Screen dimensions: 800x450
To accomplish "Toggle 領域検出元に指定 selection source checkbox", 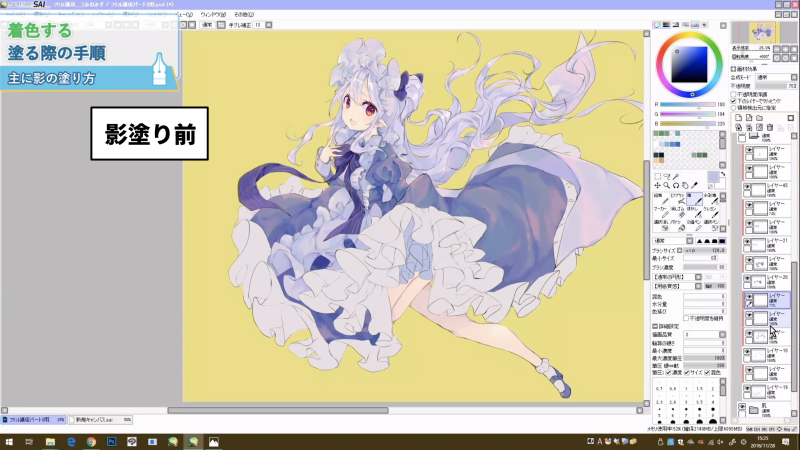I will coord(734,108).
